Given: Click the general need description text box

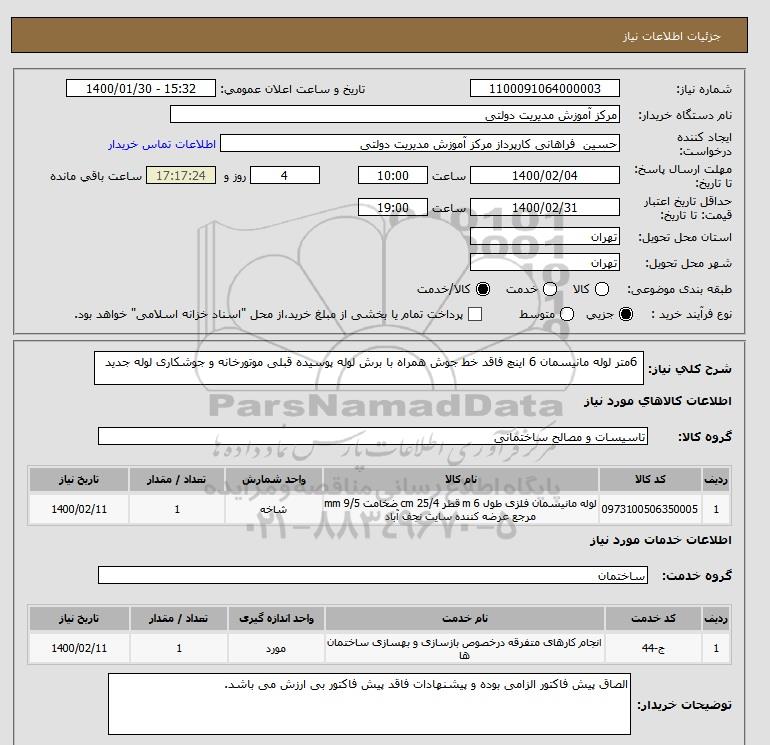Looking at the screenshot, I should coord(369,368).
